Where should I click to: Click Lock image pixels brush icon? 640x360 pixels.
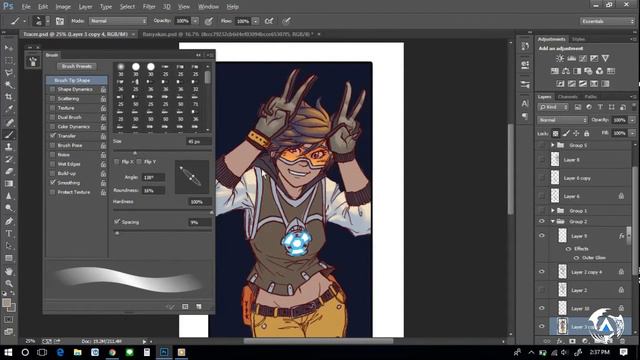(566, 133)
